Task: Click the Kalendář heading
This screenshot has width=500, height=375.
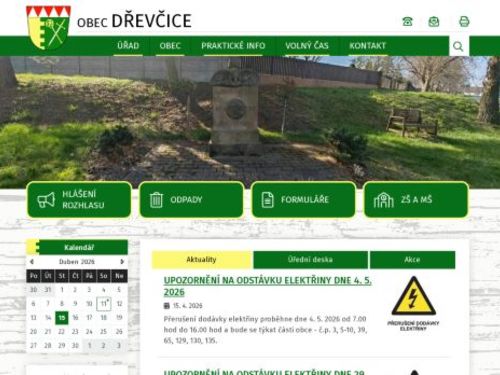Action: (79, 247)
